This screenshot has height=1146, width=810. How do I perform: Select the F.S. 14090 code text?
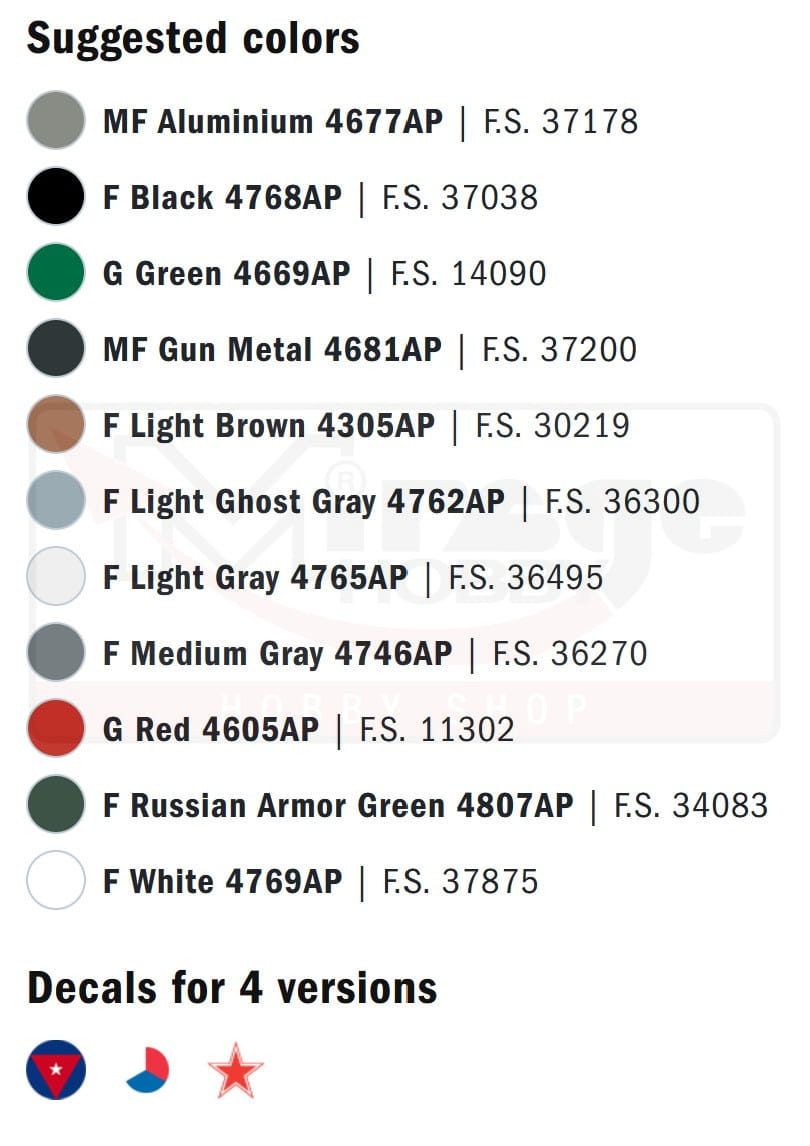pos(468,274)
